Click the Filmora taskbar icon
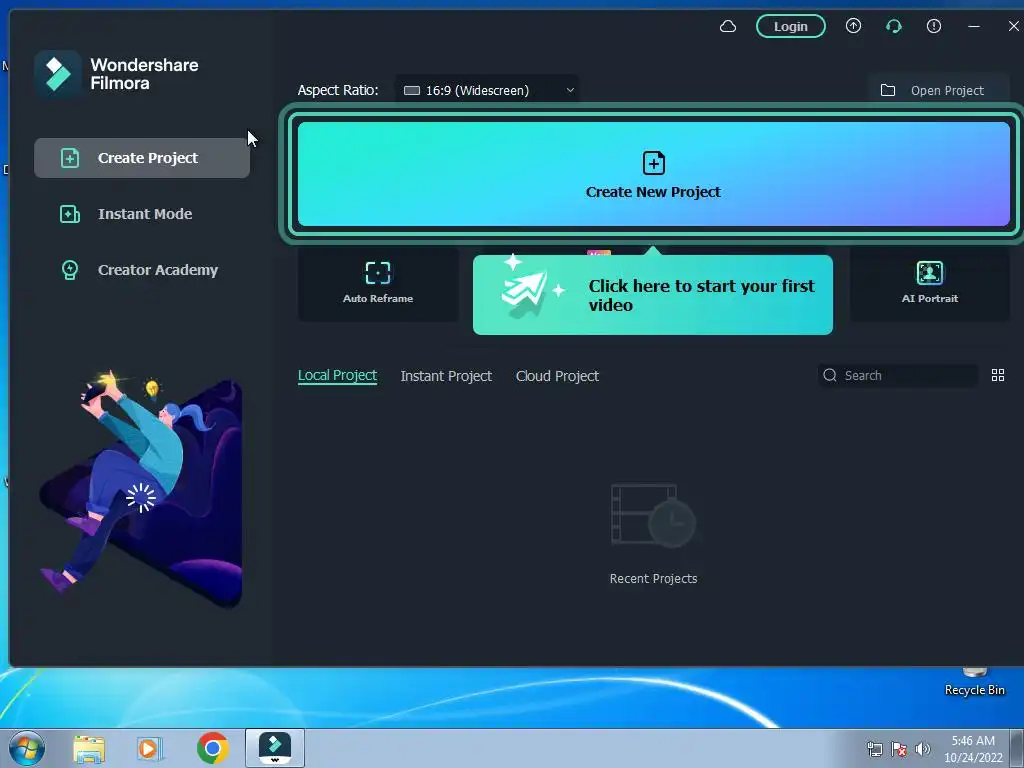This screenshot has width=1024, height=768. (275, 748)
